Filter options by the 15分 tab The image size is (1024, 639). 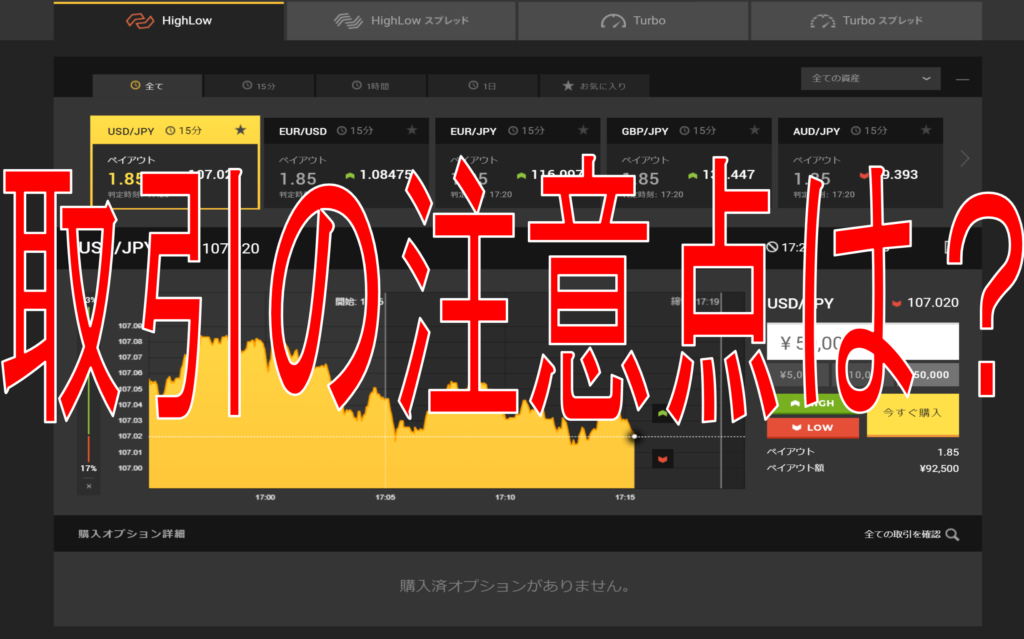pos(259,86)
